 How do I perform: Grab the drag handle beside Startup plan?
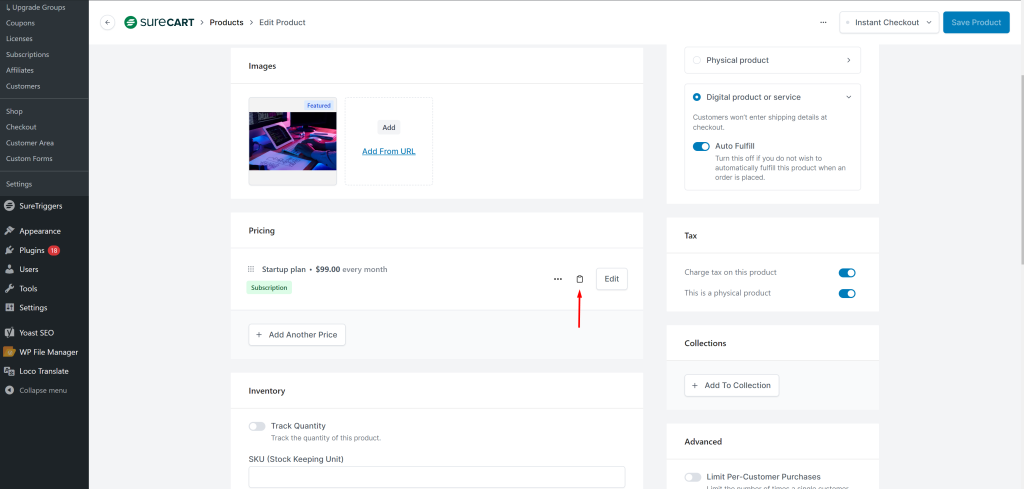click(252, 270)
